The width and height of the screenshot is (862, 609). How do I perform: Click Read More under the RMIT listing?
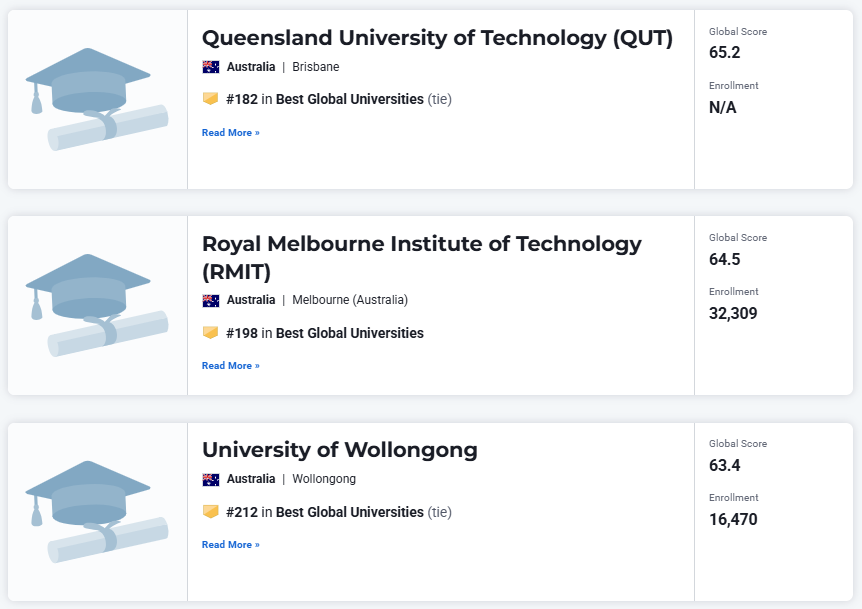pyautogui.click(x=230, y=366)
